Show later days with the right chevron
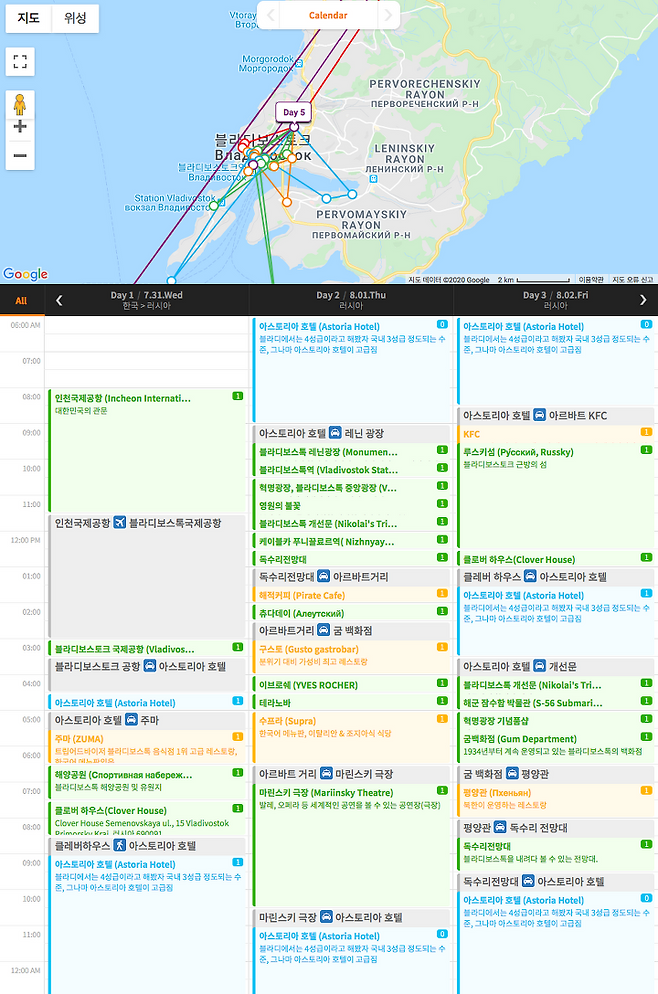Screen dimensions: 658x994 click(642, 300)
